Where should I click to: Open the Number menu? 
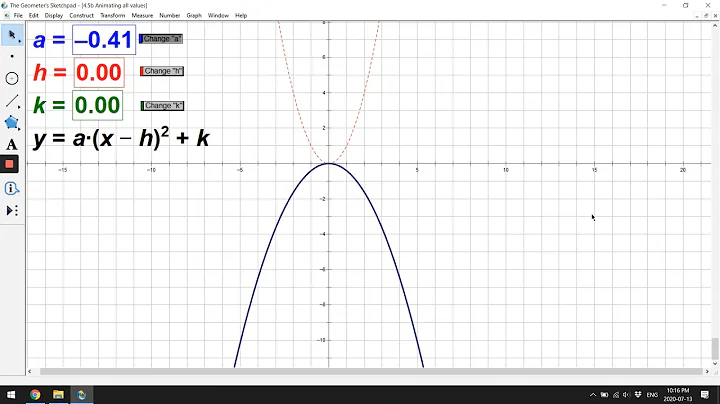point(169,16)
